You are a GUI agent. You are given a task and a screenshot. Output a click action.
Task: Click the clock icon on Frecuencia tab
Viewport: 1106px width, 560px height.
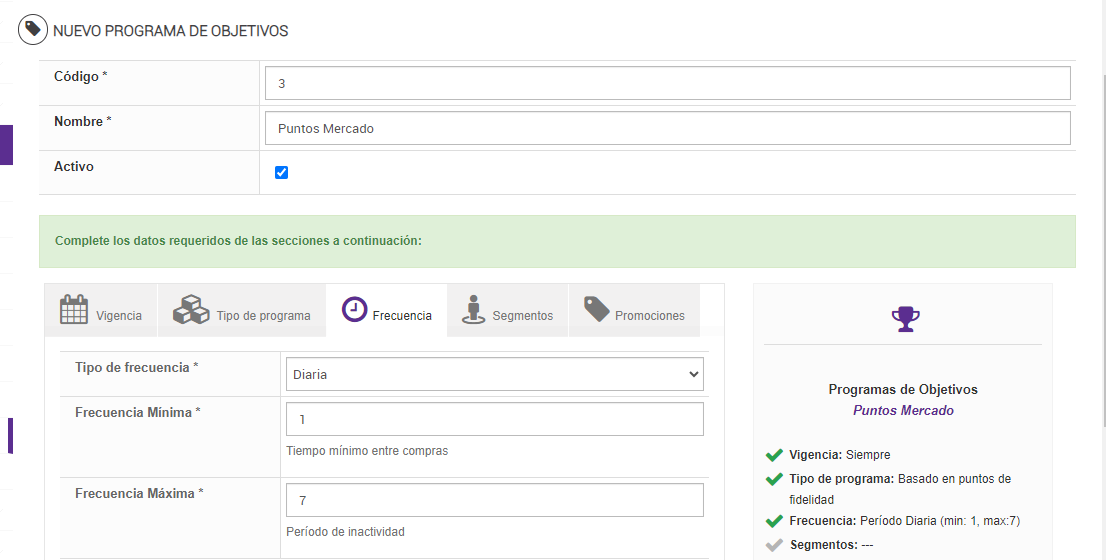(x=354, y=310)
